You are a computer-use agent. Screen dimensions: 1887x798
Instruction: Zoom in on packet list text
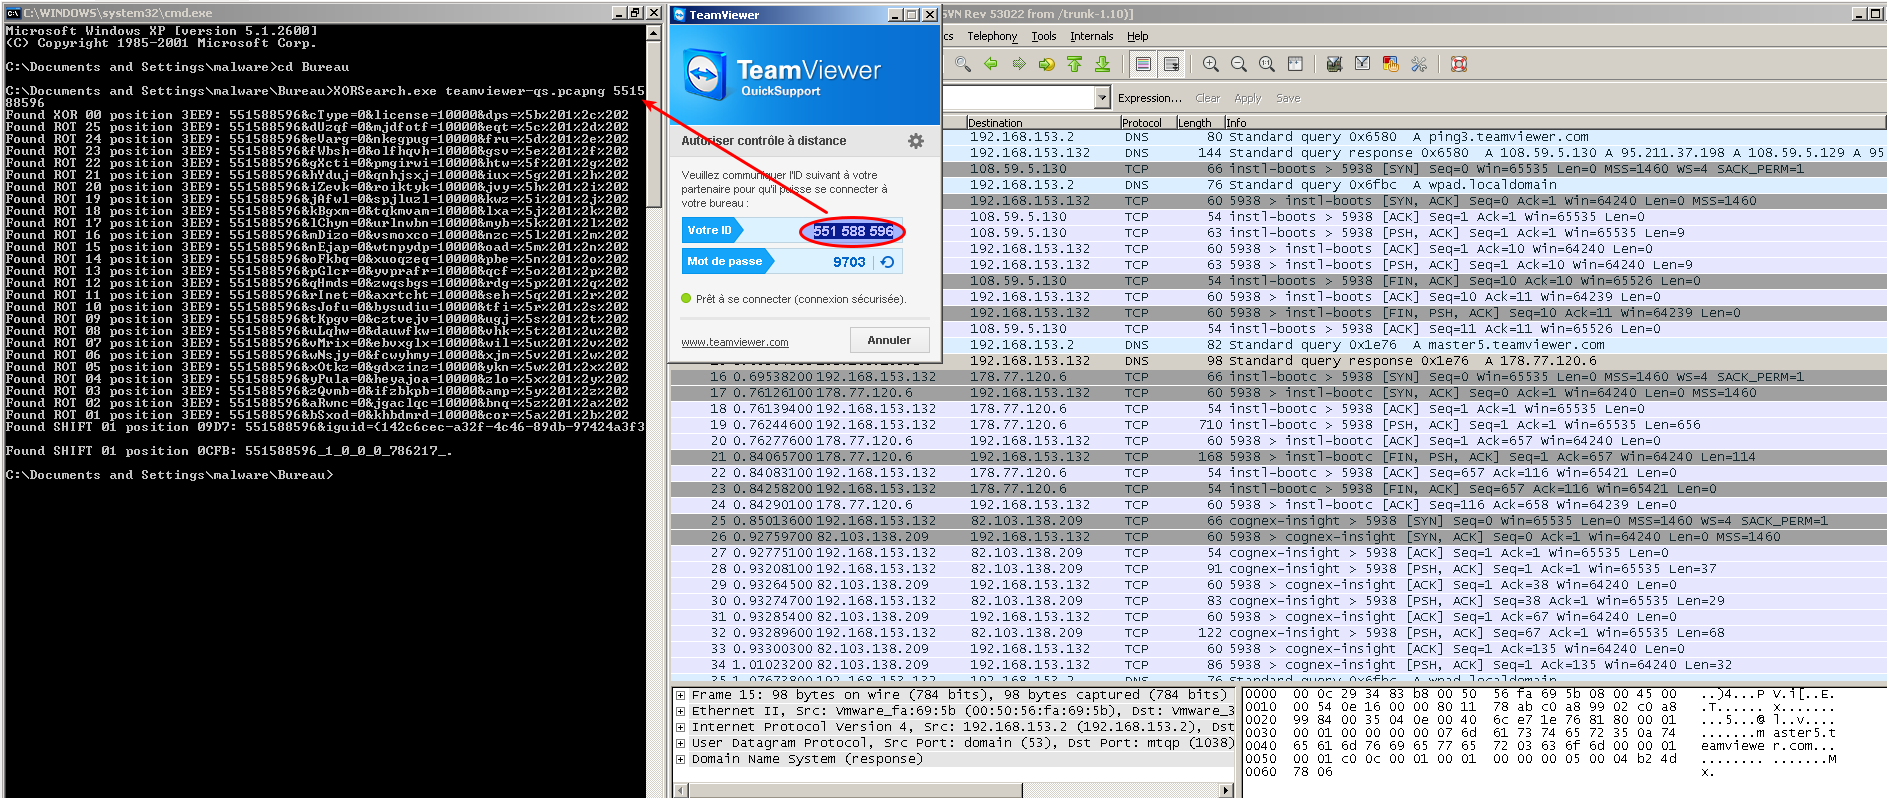click(1210, 64)
